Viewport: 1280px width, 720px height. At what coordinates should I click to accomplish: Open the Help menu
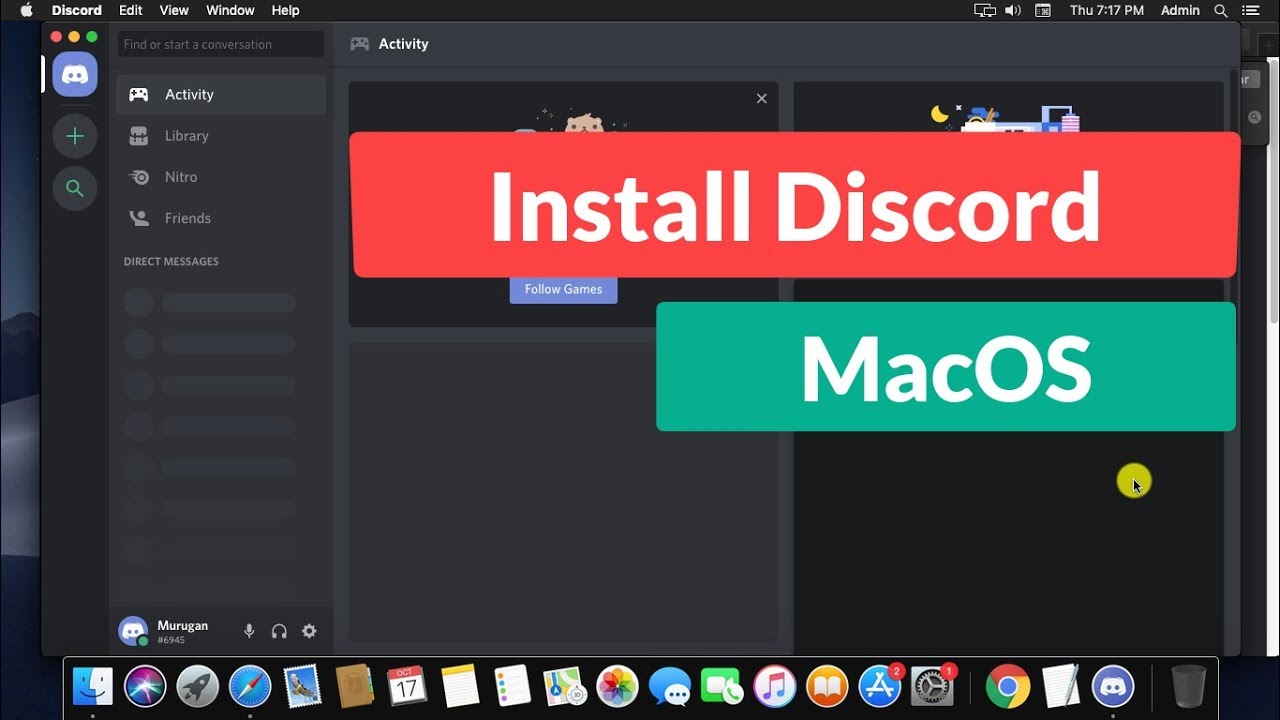tap(285, 10)
